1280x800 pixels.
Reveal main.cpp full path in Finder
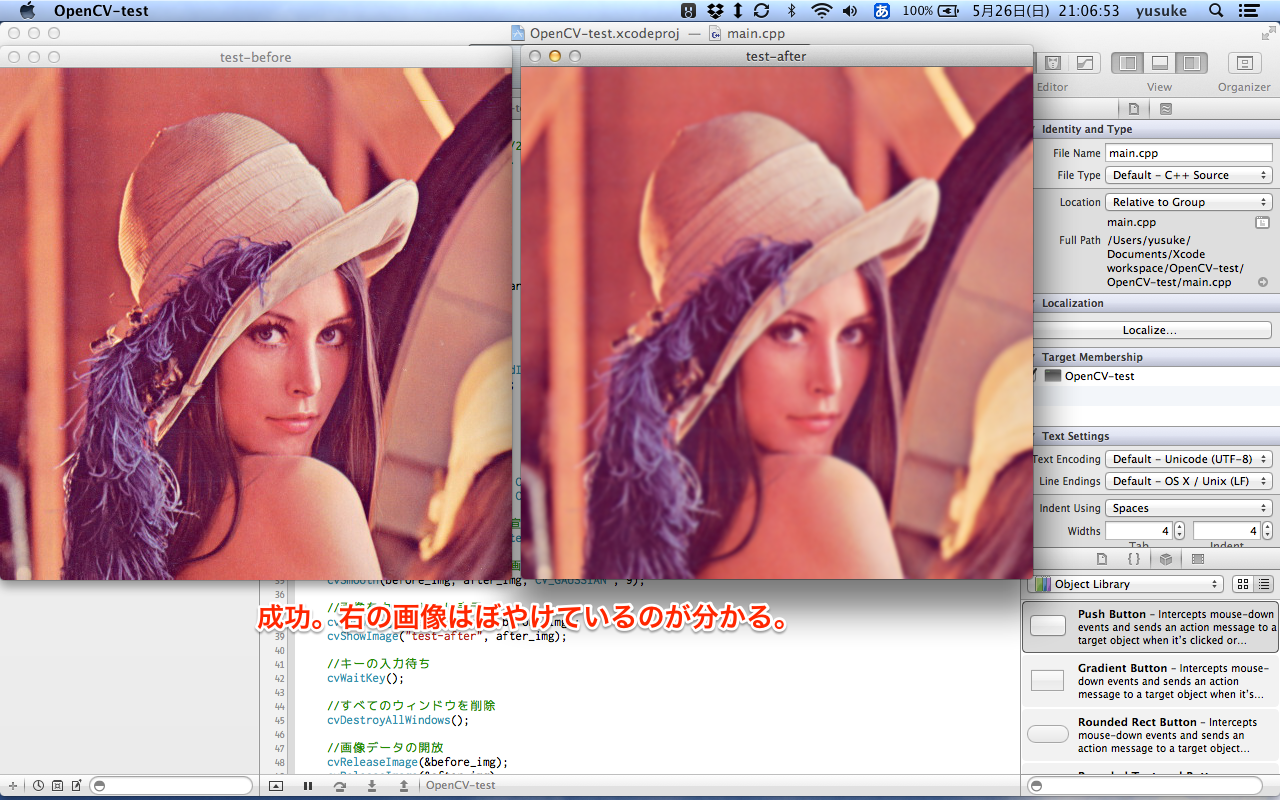pos(1263,282)
